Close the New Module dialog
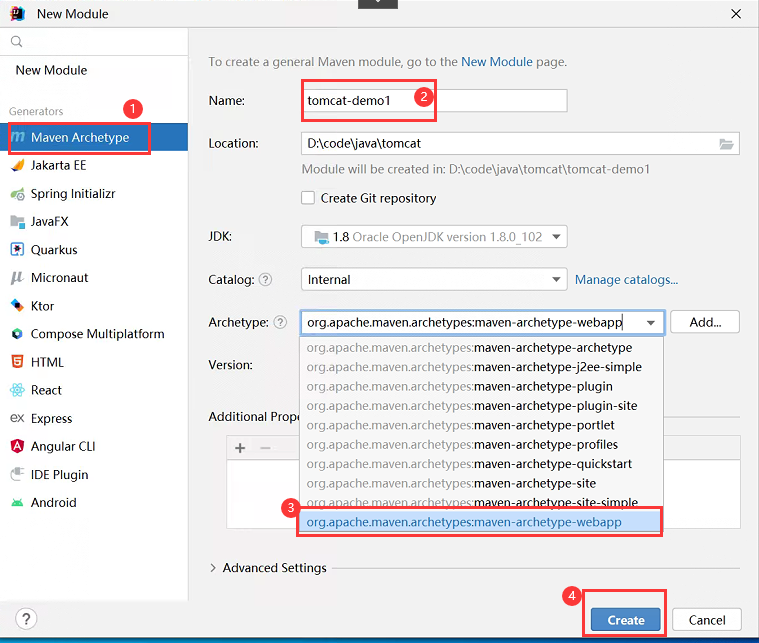This screenshot has height=643, width=759. [736, 14]
